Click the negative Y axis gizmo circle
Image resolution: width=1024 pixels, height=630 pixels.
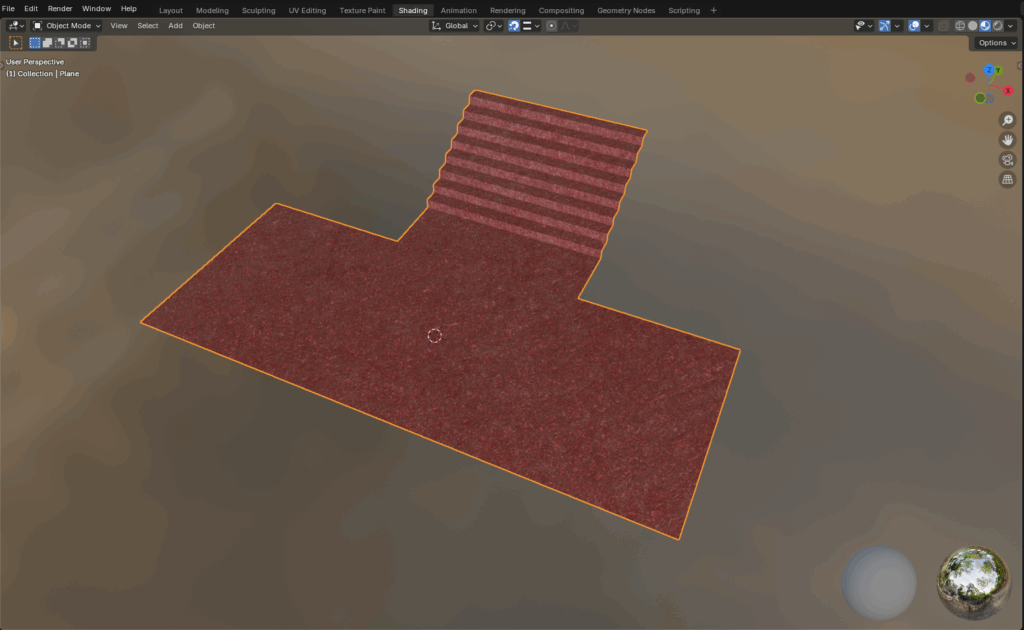(x=980, y=98)
